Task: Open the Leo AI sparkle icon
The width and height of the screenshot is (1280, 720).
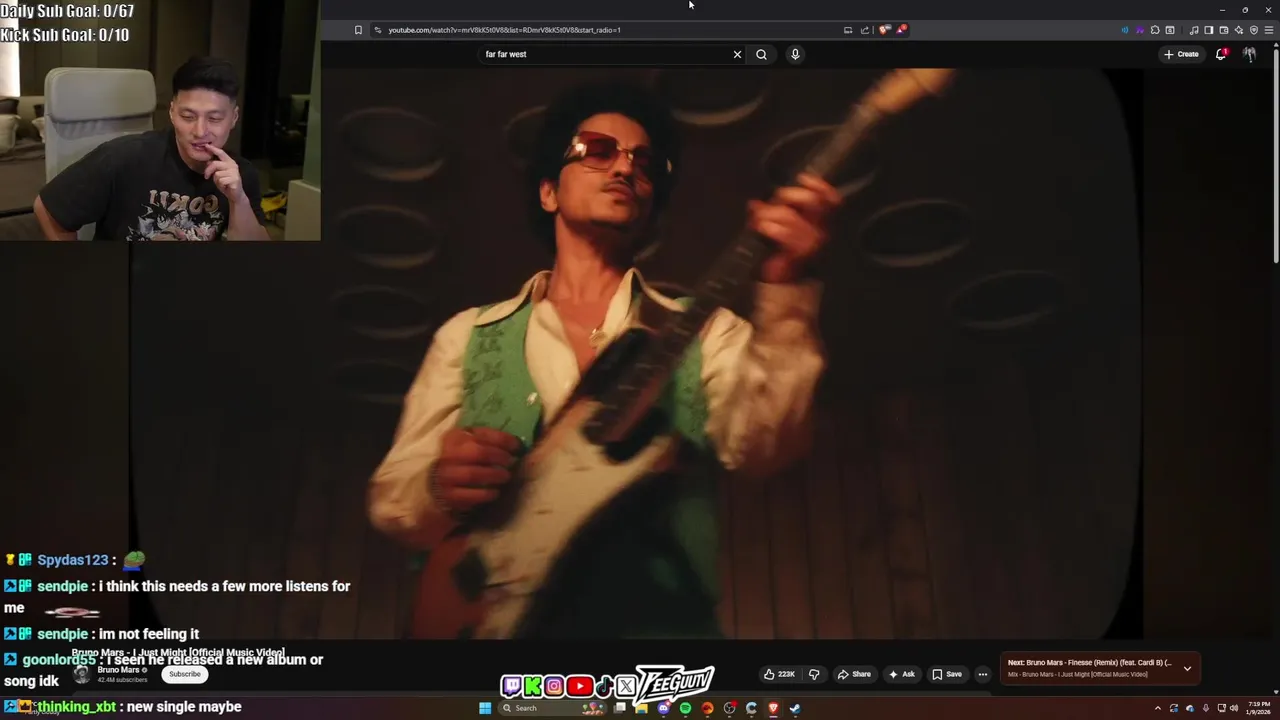Action: [1239, 30]
